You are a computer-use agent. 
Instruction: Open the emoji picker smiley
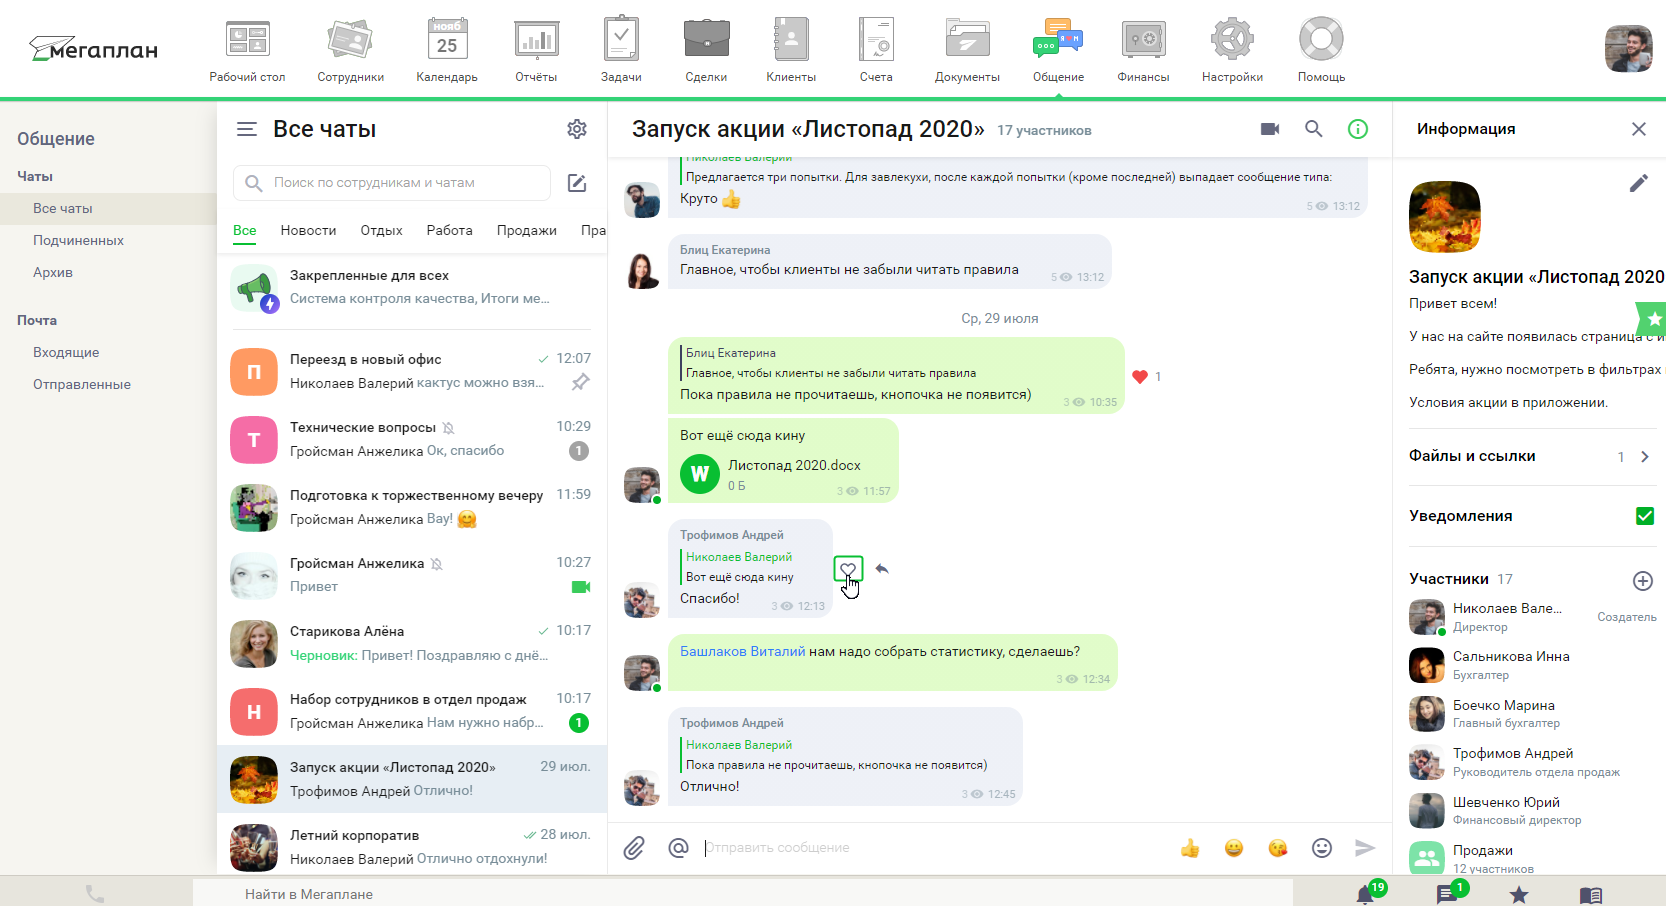pos(1322,848)
